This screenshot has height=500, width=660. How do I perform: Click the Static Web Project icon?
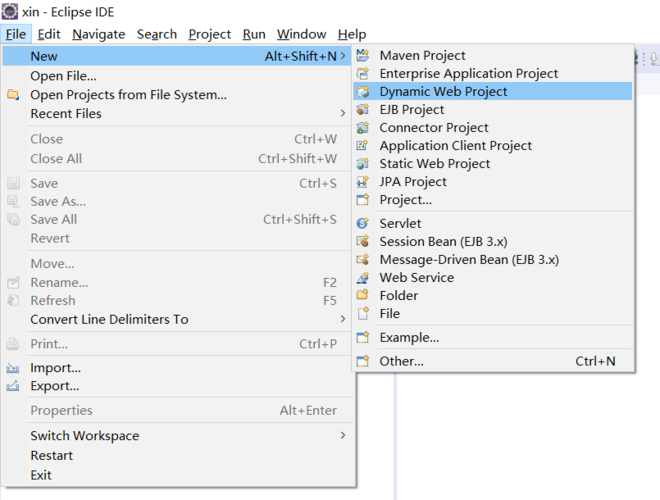[x=362, y=164]
